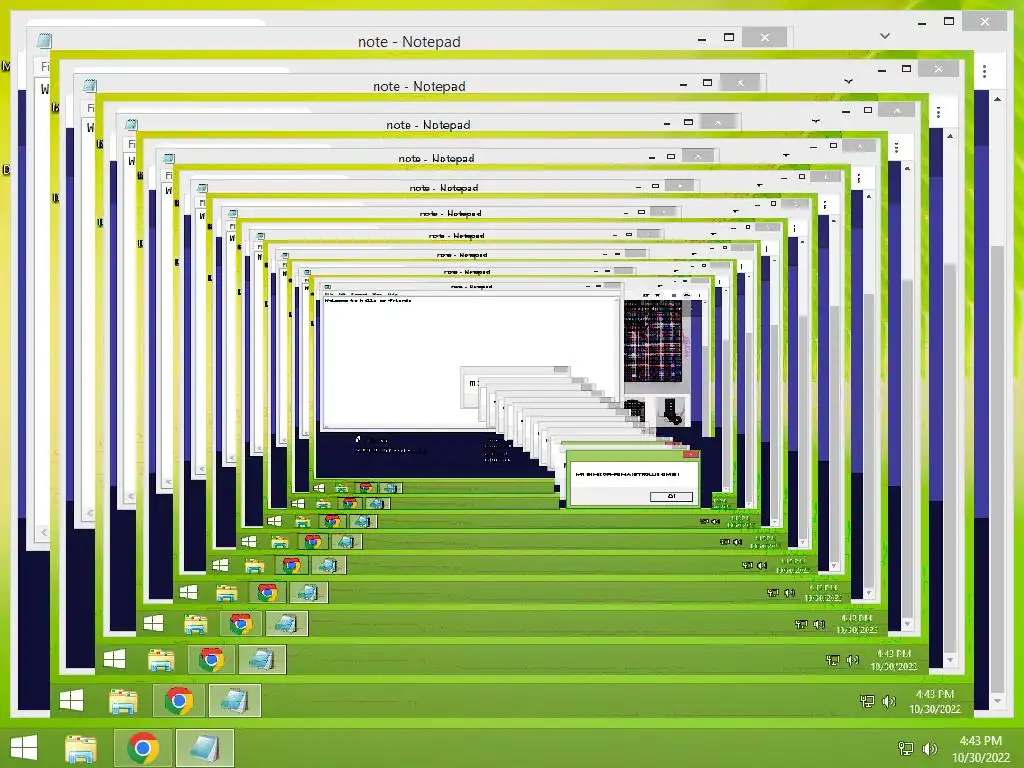Close the small message dialog with red X
1024x768 pixels.
pos(691,454)
